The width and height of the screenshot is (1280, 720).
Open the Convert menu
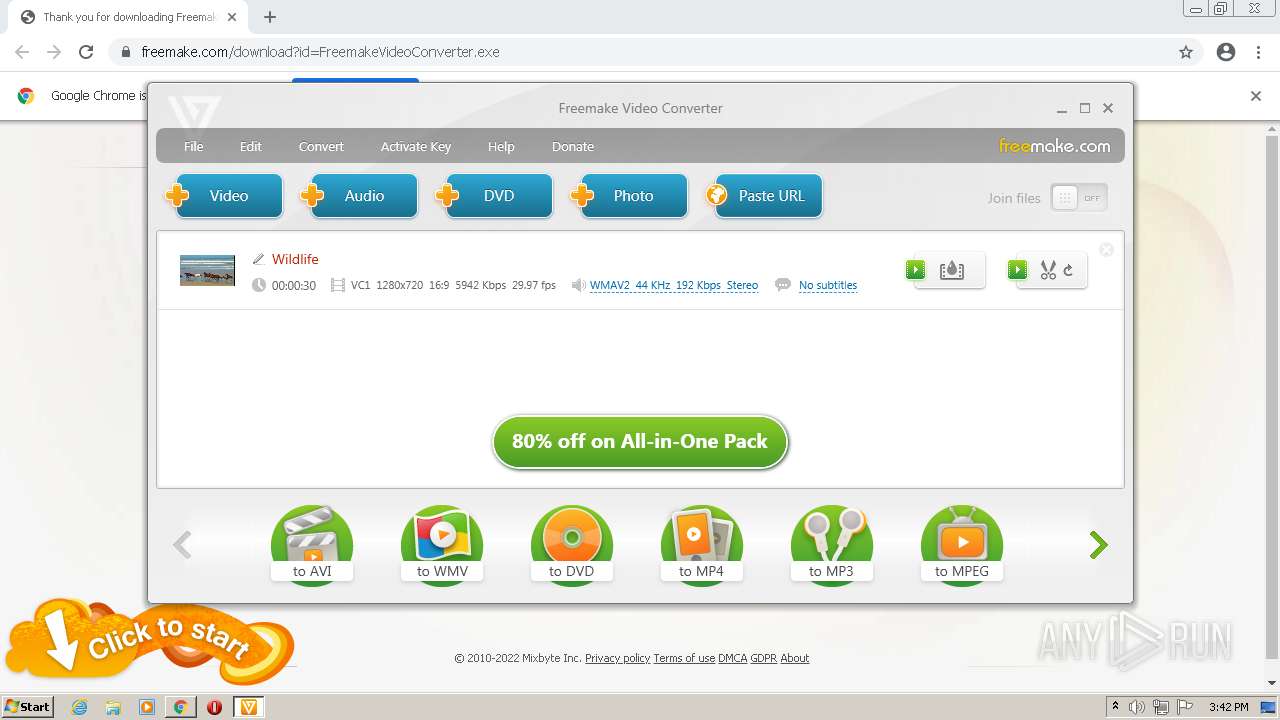click(321, 146)
